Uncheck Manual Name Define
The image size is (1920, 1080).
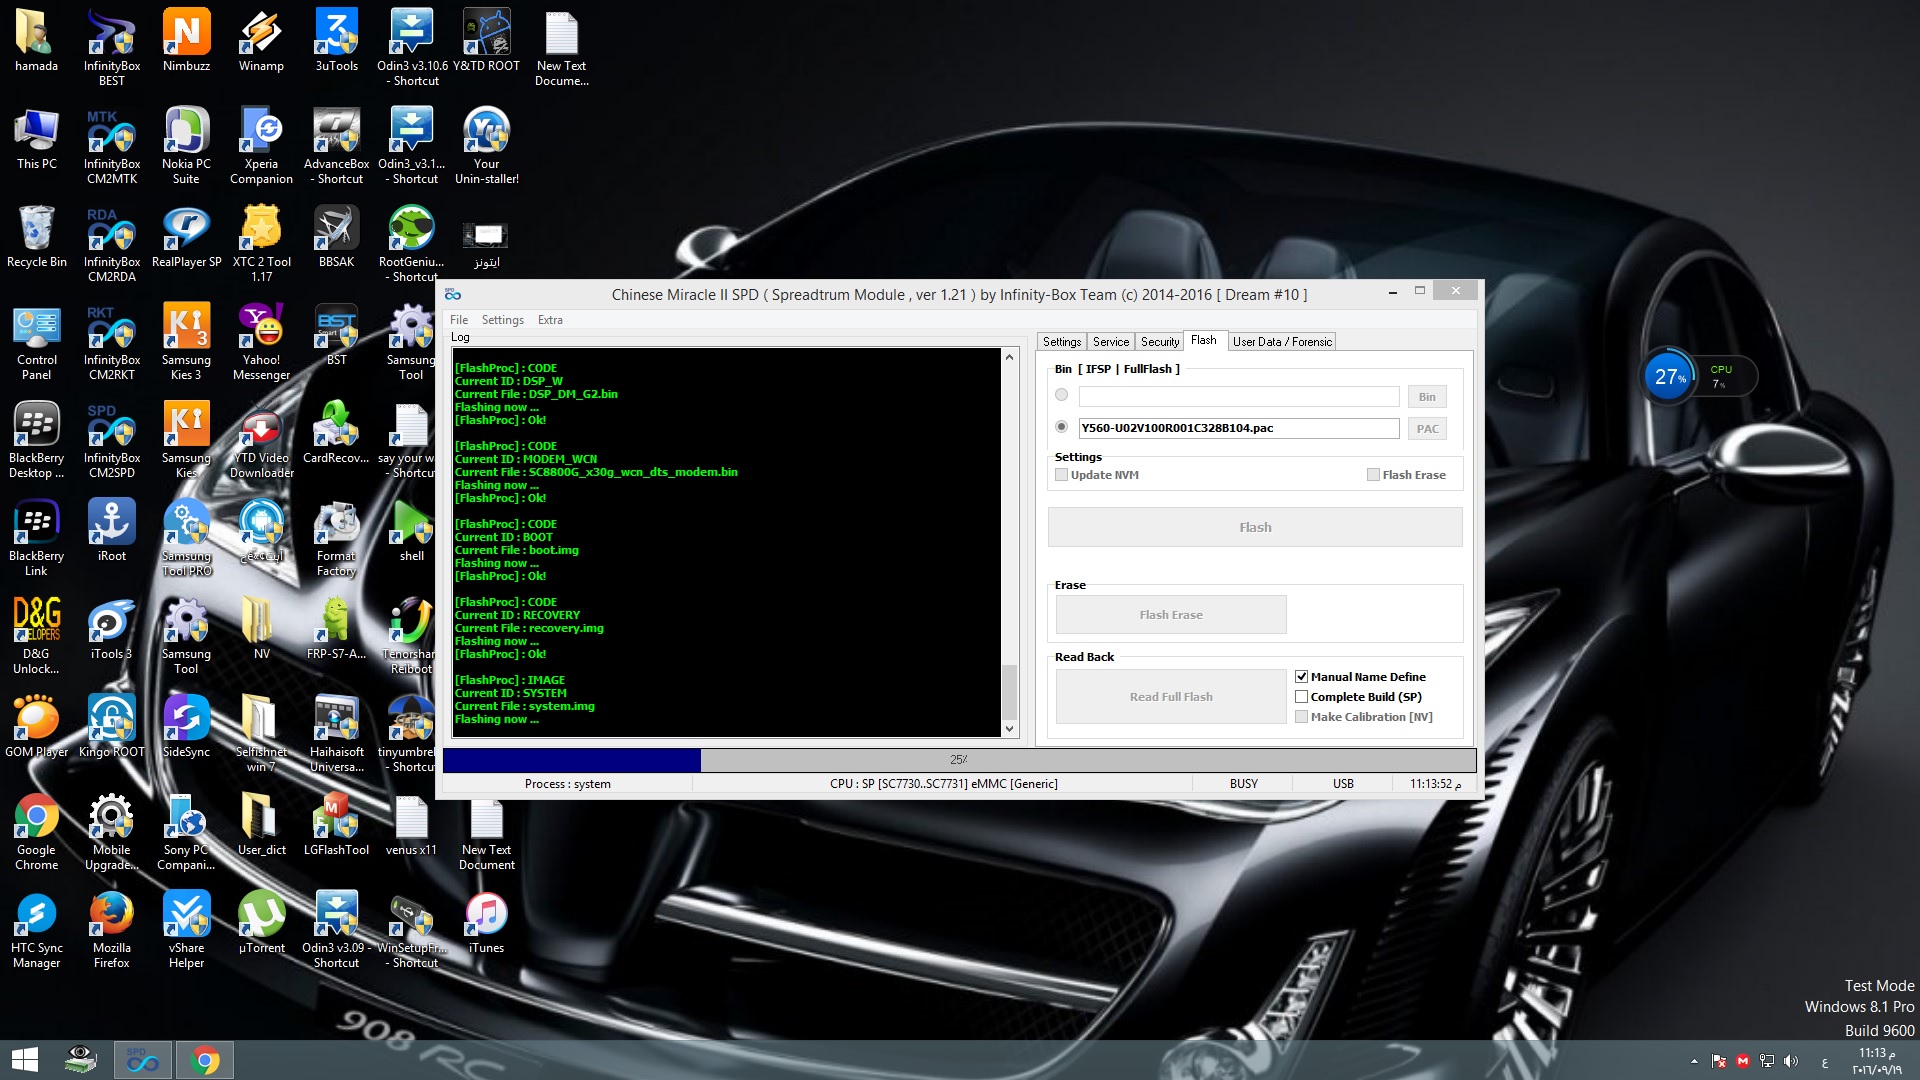tap(1301, 677)
